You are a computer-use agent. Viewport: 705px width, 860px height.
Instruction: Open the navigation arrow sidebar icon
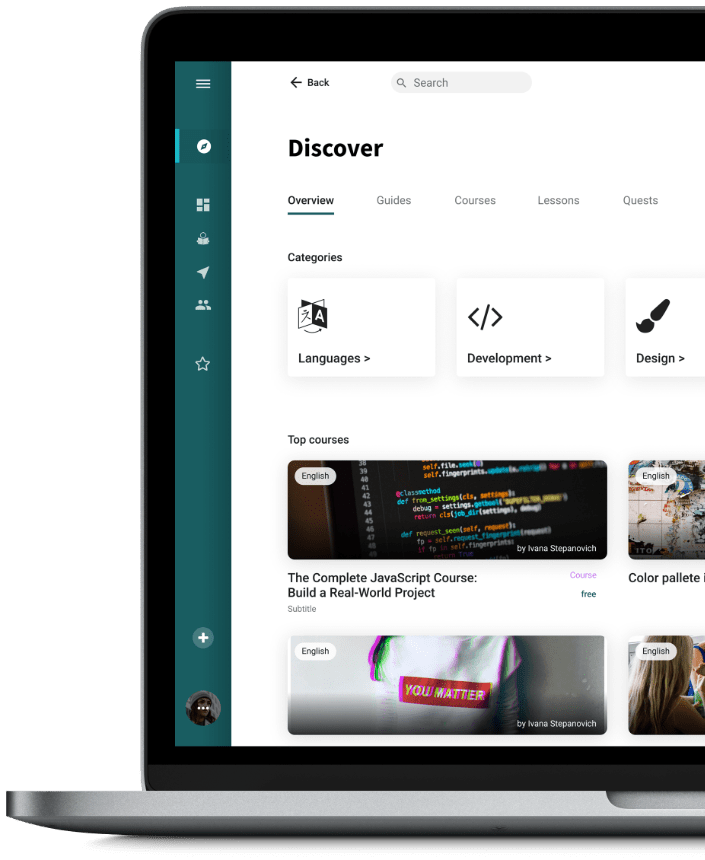203,272
